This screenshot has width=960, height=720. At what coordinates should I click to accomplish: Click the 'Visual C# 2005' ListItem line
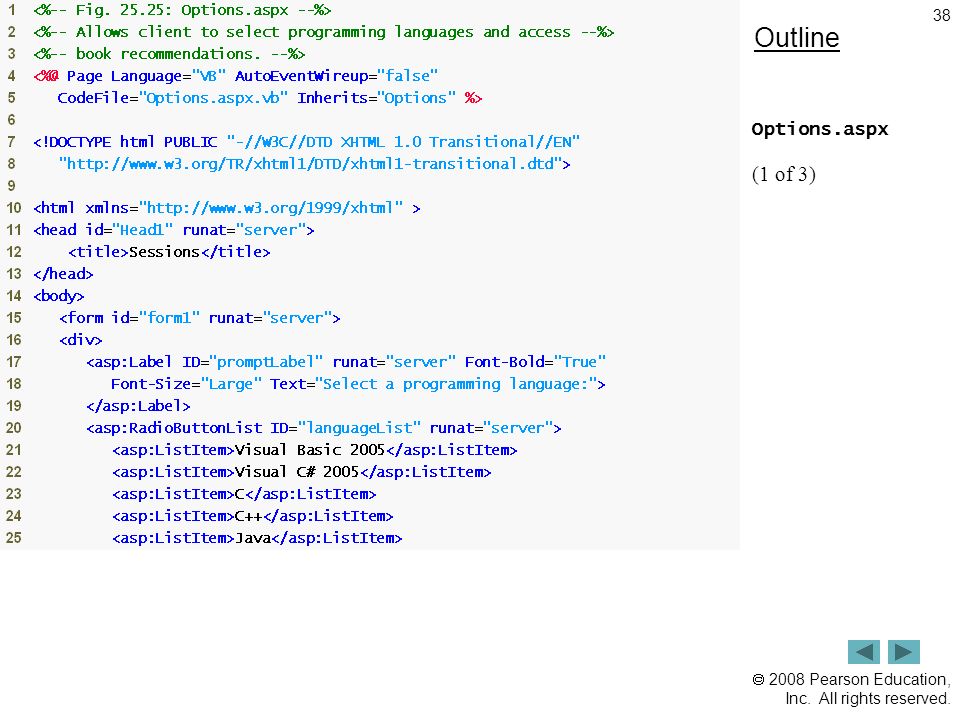pyautogui.click(x=302, y=472)
